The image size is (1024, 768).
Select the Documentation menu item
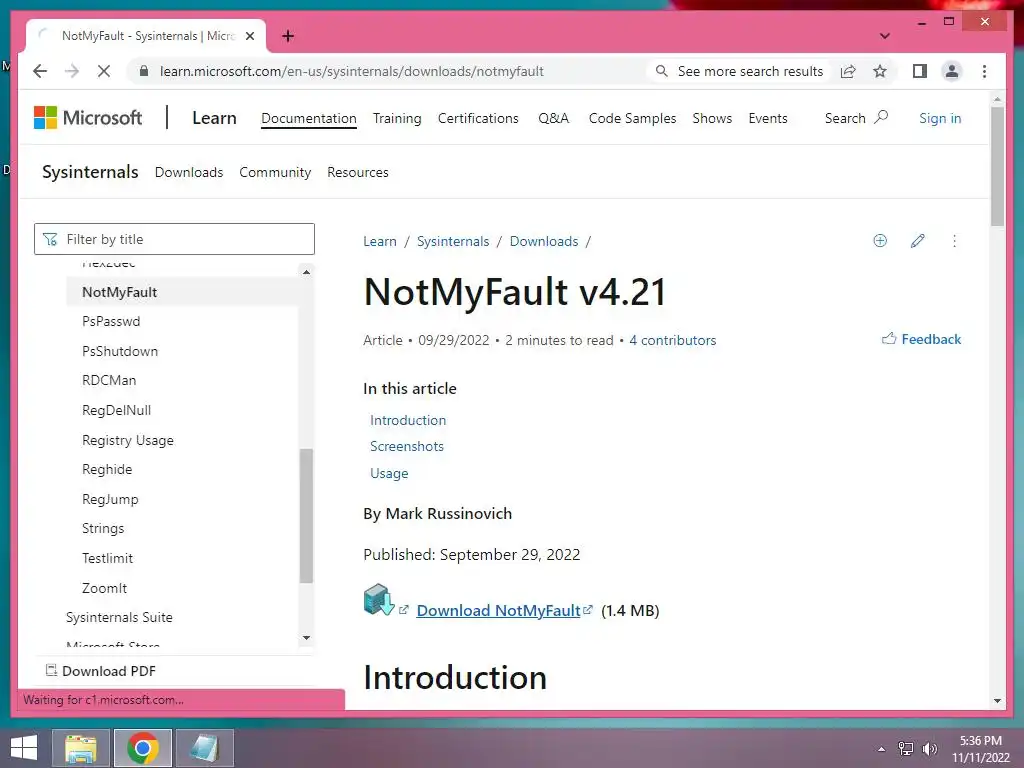coord(309,118)
